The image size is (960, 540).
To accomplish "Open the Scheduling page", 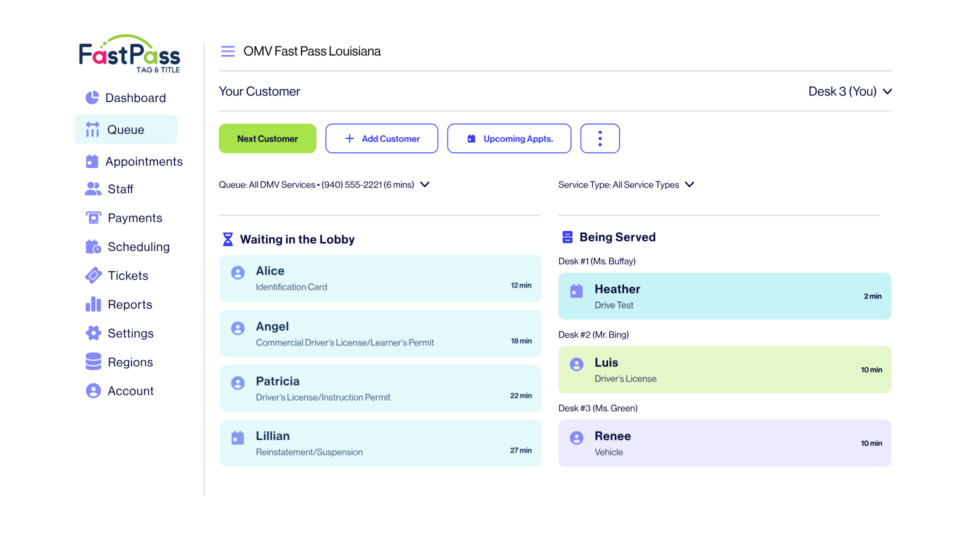I will click(128, 246).
